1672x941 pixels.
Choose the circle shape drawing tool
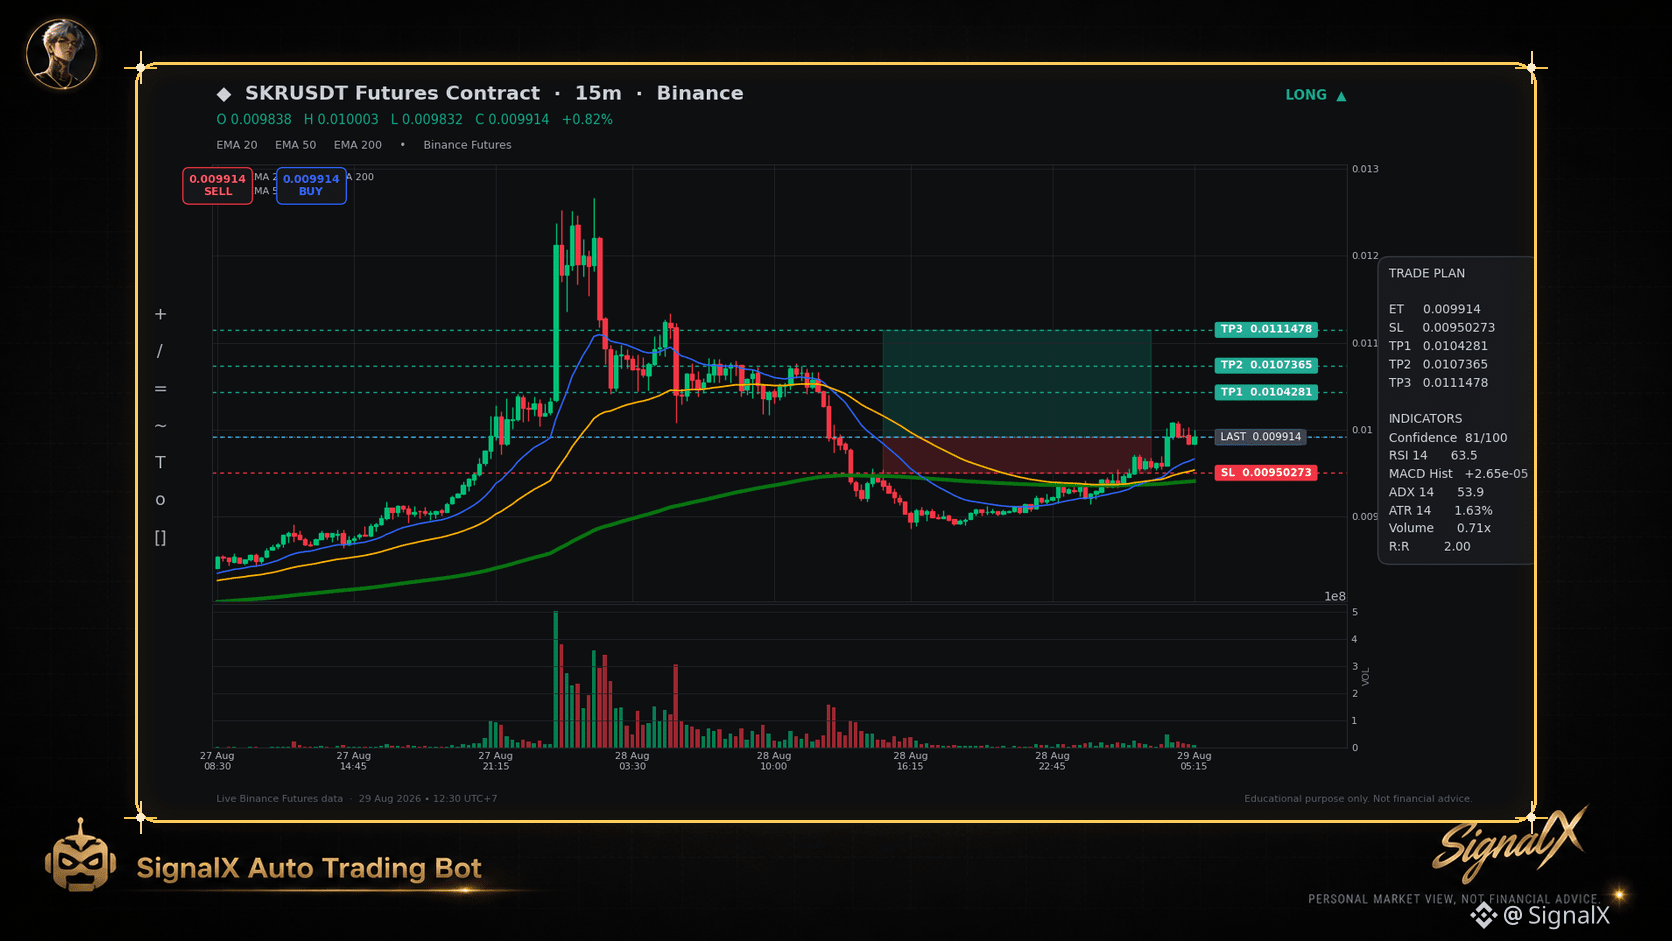(x=160, y=500)
